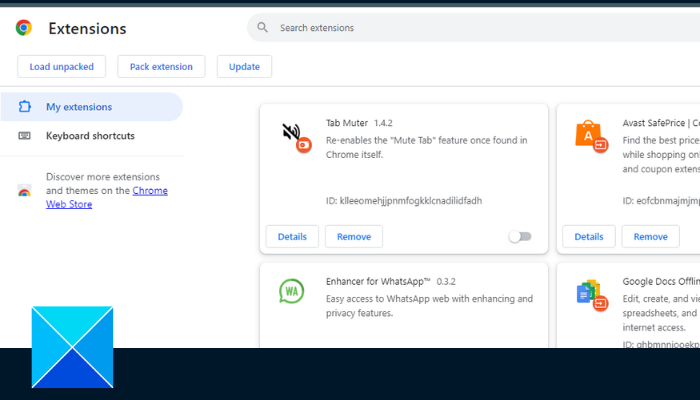The width and height of the screenshot is (700, 400).
Task: Open Keyboard shortcuts page
Action: tap(90, 136)
